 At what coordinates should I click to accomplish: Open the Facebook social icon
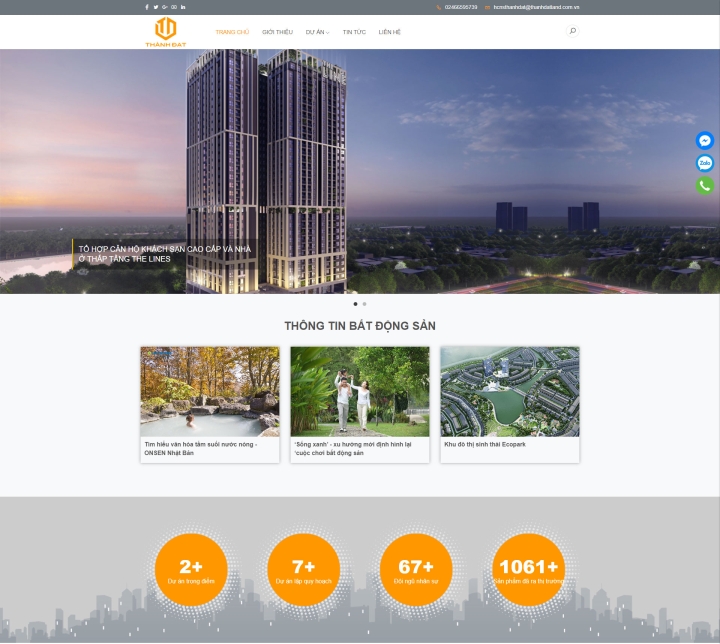(x=147, y=7)
